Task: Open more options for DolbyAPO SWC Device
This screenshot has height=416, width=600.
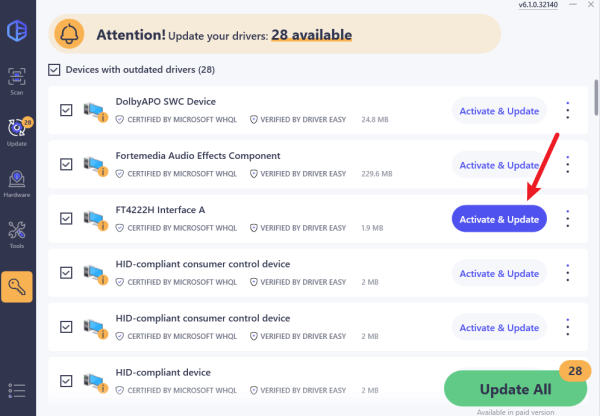Action: [x=568, y=110]
